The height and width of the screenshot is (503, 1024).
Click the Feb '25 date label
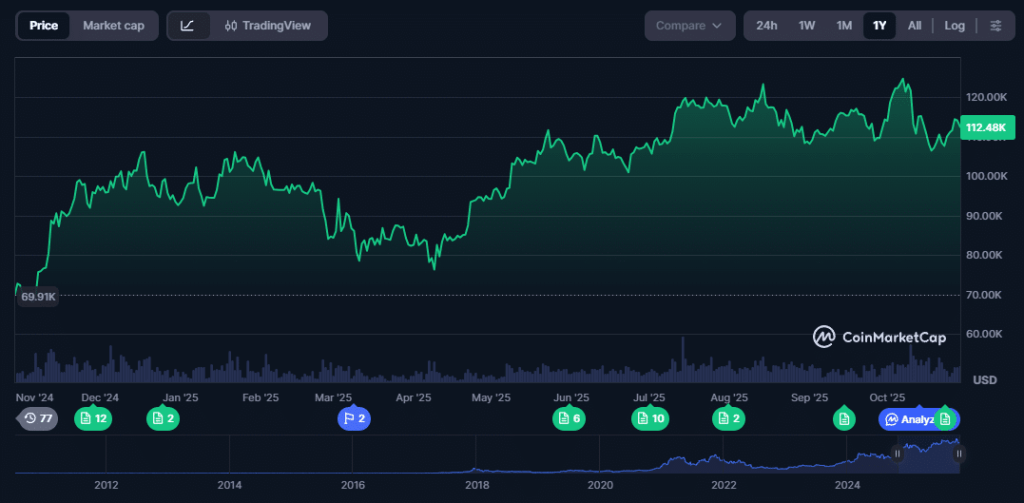[x=261, y=397]
